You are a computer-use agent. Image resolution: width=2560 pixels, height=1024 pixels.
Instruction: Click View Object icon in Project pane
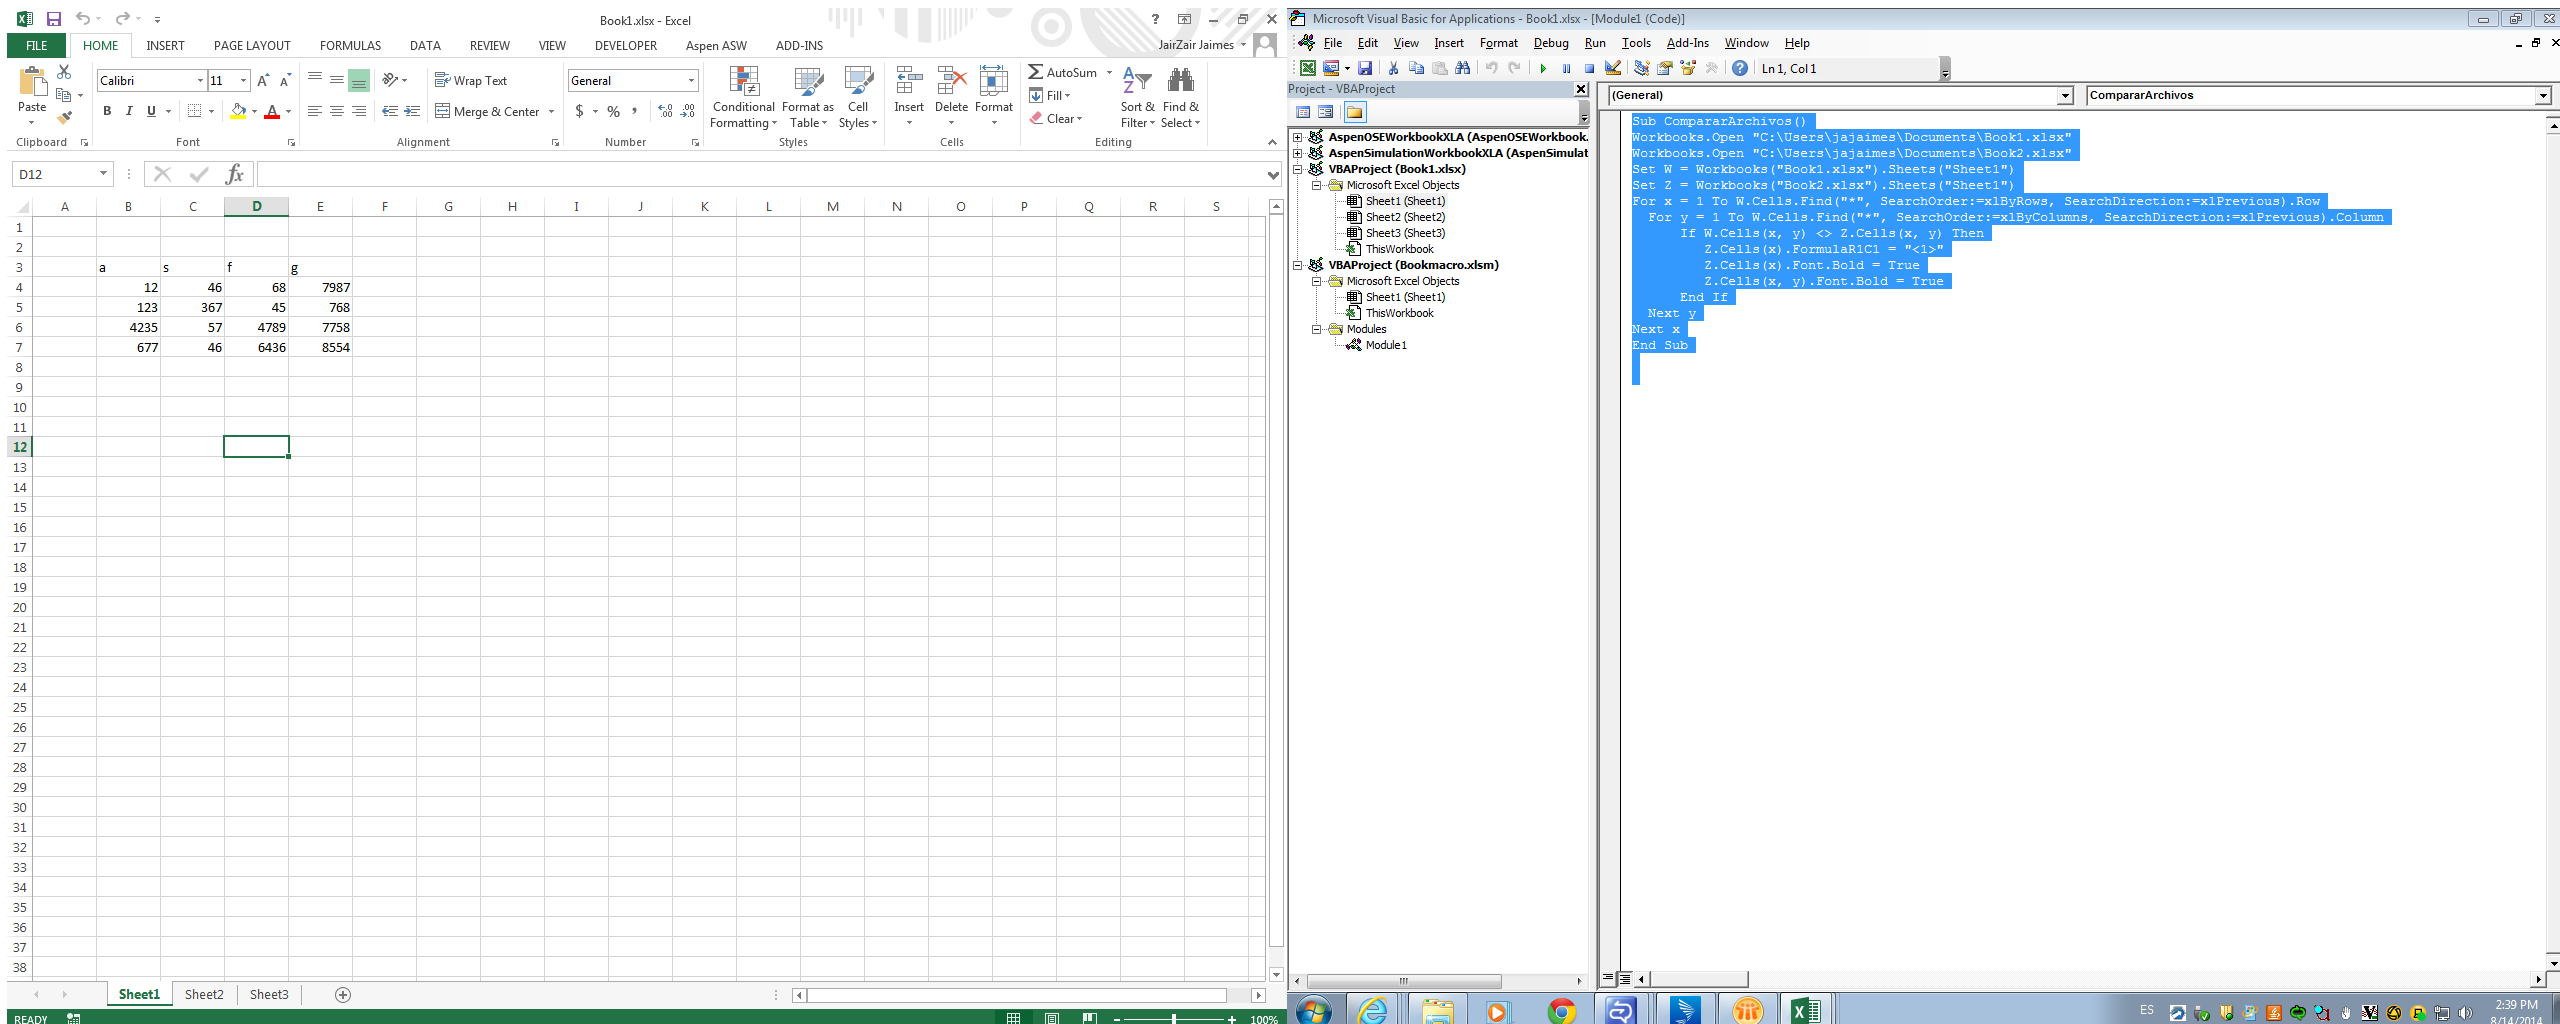(x=1326, y=112)
